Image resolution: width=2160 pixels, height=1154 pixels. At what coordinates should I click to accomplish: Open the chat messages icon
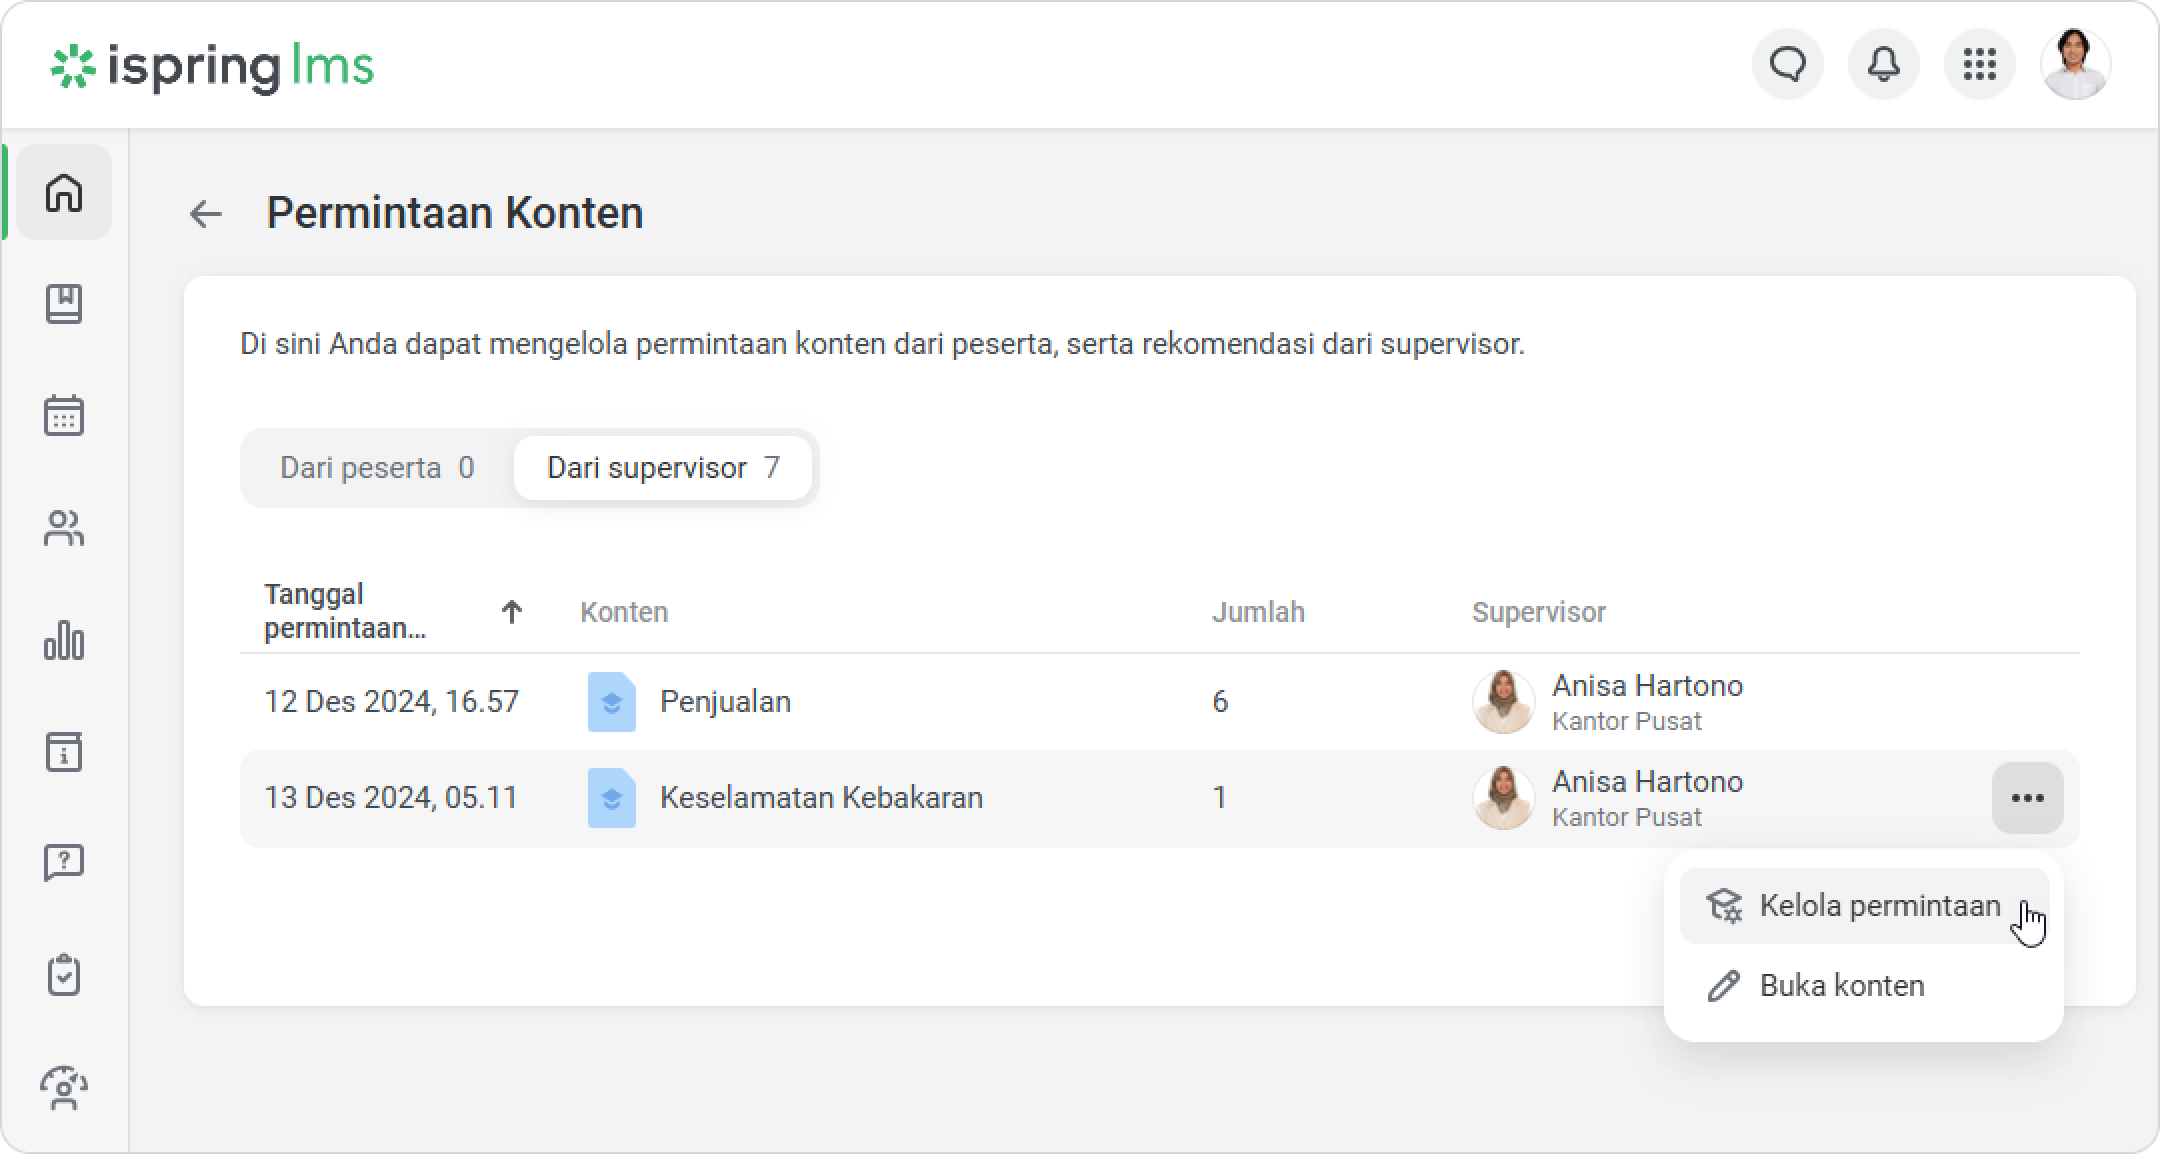coord(1787,65)
